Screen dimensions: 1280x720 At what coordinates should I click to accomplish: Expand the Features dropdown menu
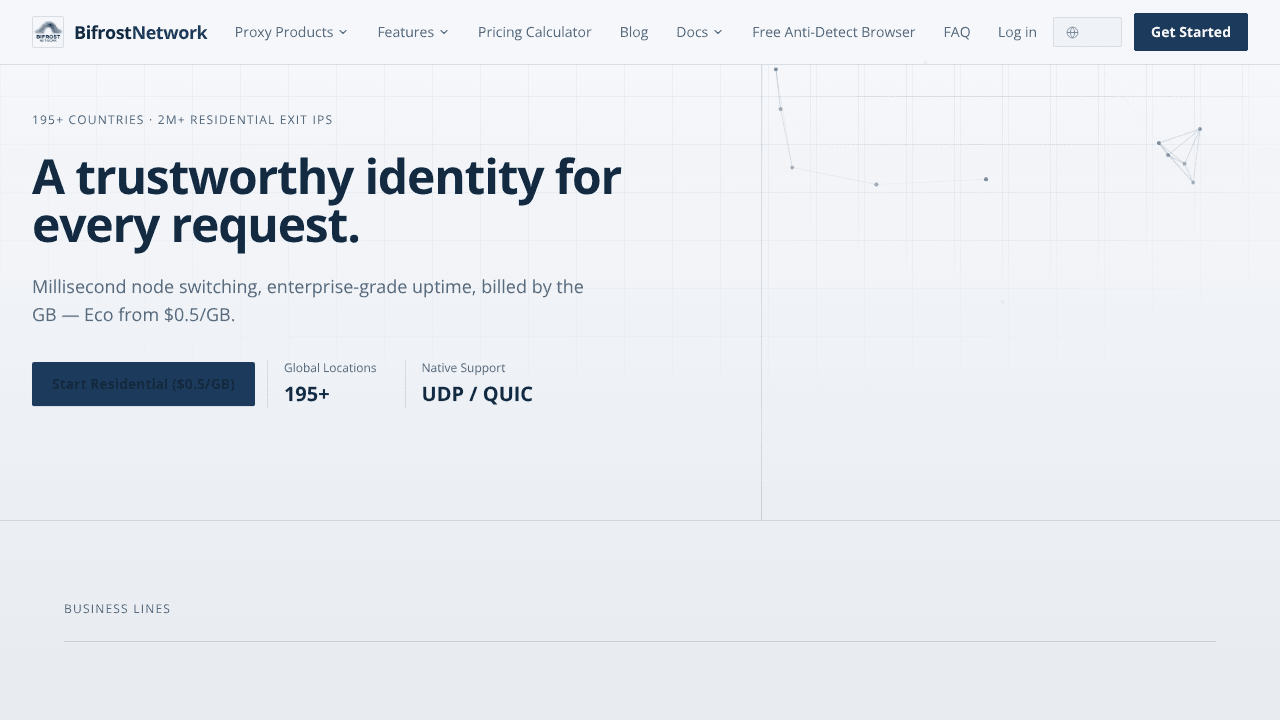(x=413, y=32)
